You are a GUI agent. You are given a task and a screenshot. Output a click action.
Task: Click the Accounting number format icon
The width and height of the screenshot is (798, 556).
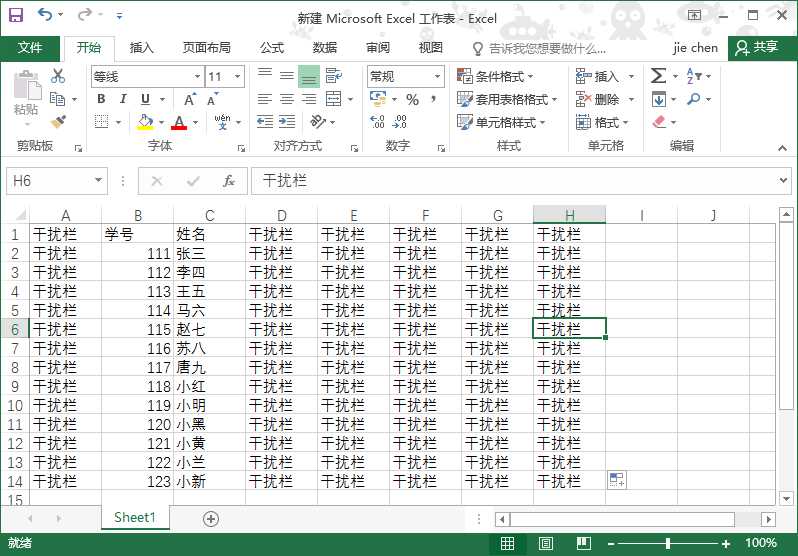378,99
